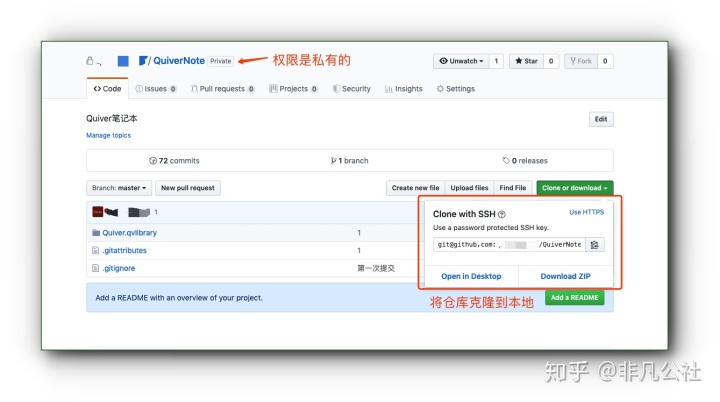Image resolution: width=720 pixels, height=402 pixels.
Task: Open the Settings tab
Action: pyautogui.click(x=456, y=89)
